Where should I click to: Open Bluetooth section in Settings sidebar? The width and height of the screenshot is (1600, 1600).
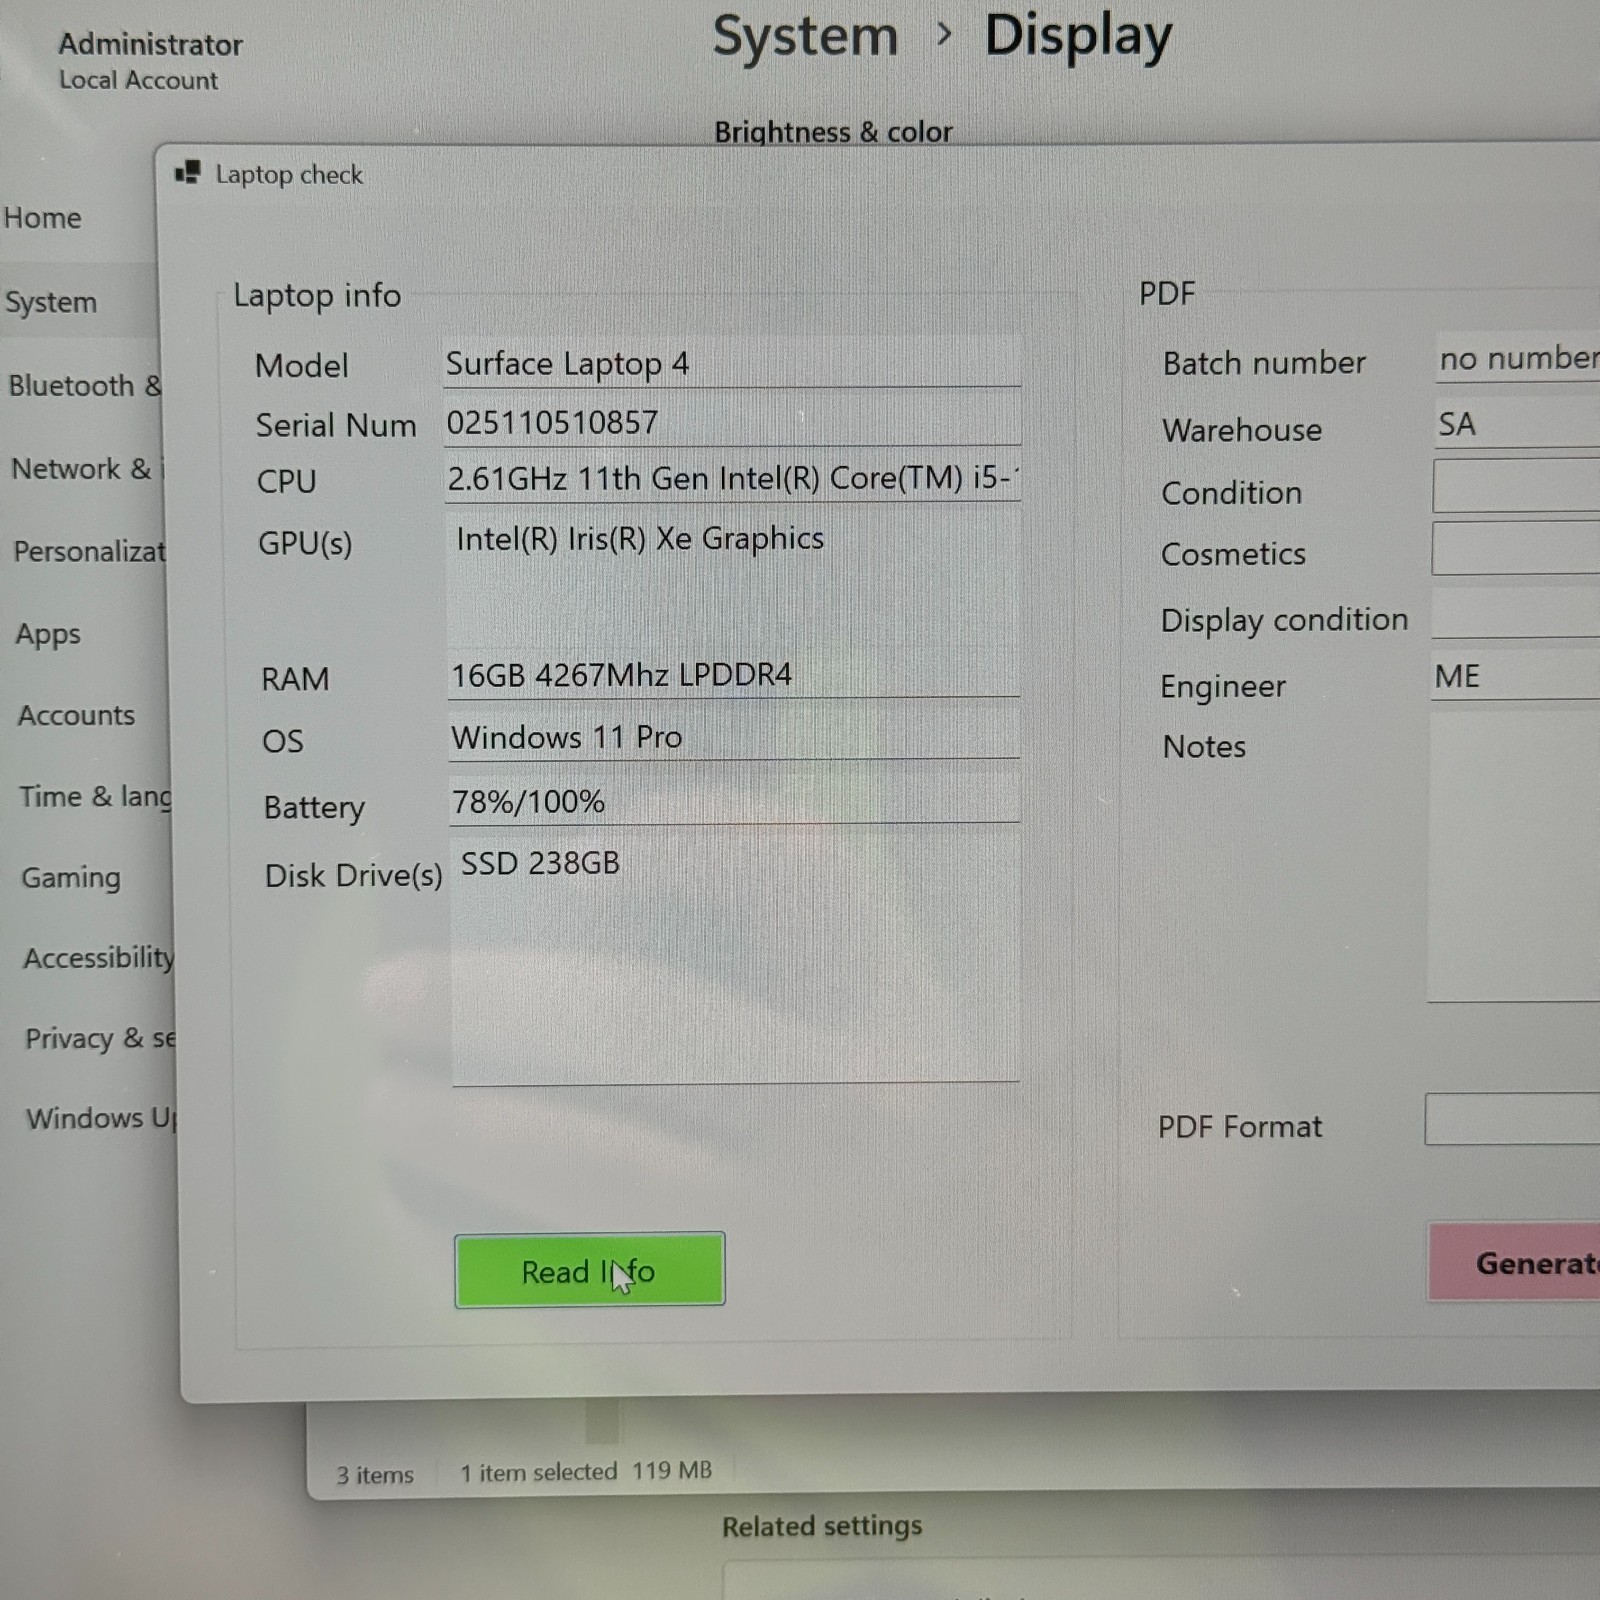tap(84, 386)
